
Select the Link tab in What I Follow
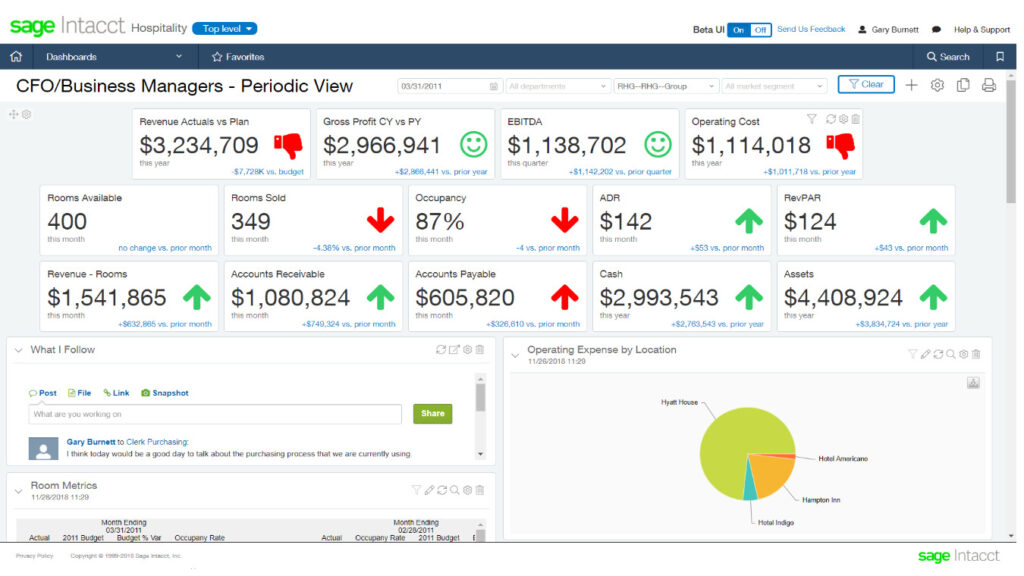point(116,393)
